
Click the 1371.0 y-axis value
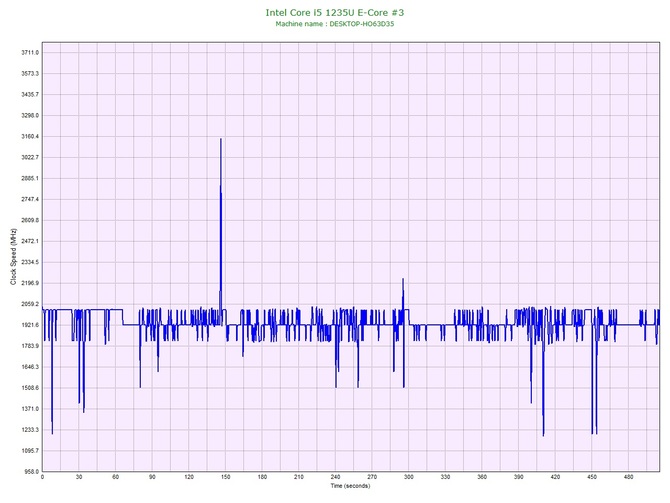coord(30,409)
